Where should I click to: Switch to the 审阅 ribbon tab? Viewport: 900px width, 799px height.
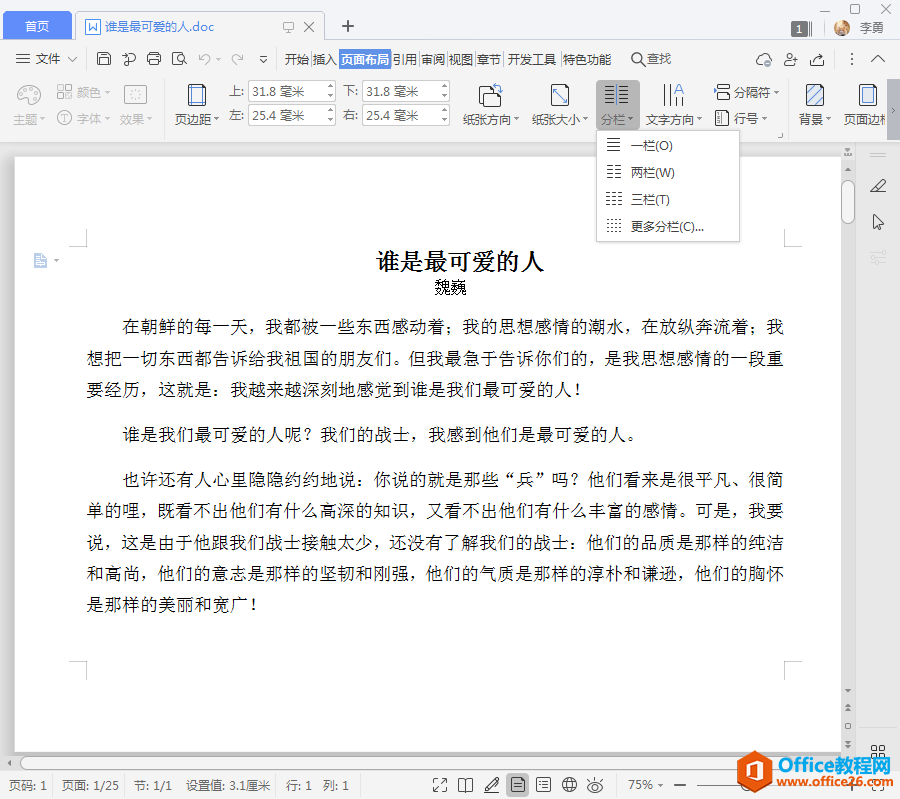(433, 59)
